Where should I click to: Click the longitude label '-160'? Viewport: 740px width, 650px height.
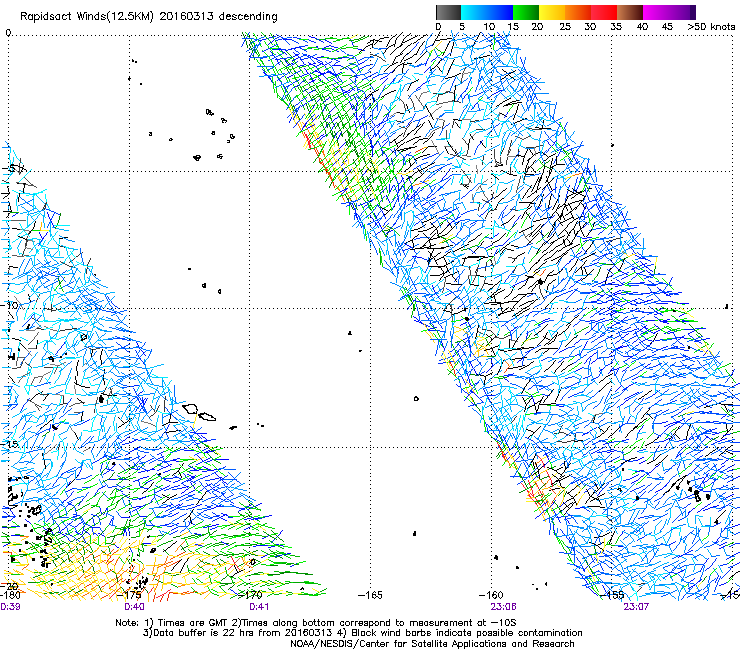point(491,595)
